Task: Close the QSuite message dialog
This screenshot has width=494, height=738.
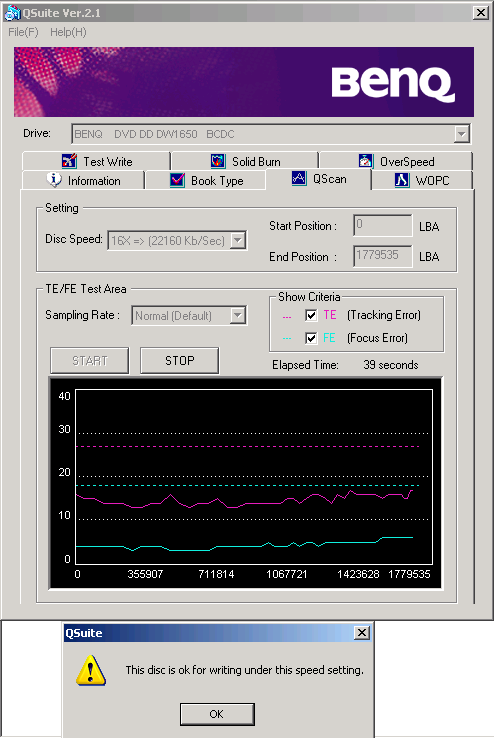Action: (x=361, y=633)
